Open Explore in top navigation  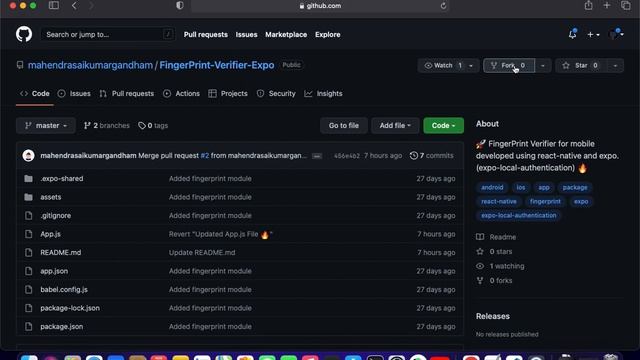[328, 34]
